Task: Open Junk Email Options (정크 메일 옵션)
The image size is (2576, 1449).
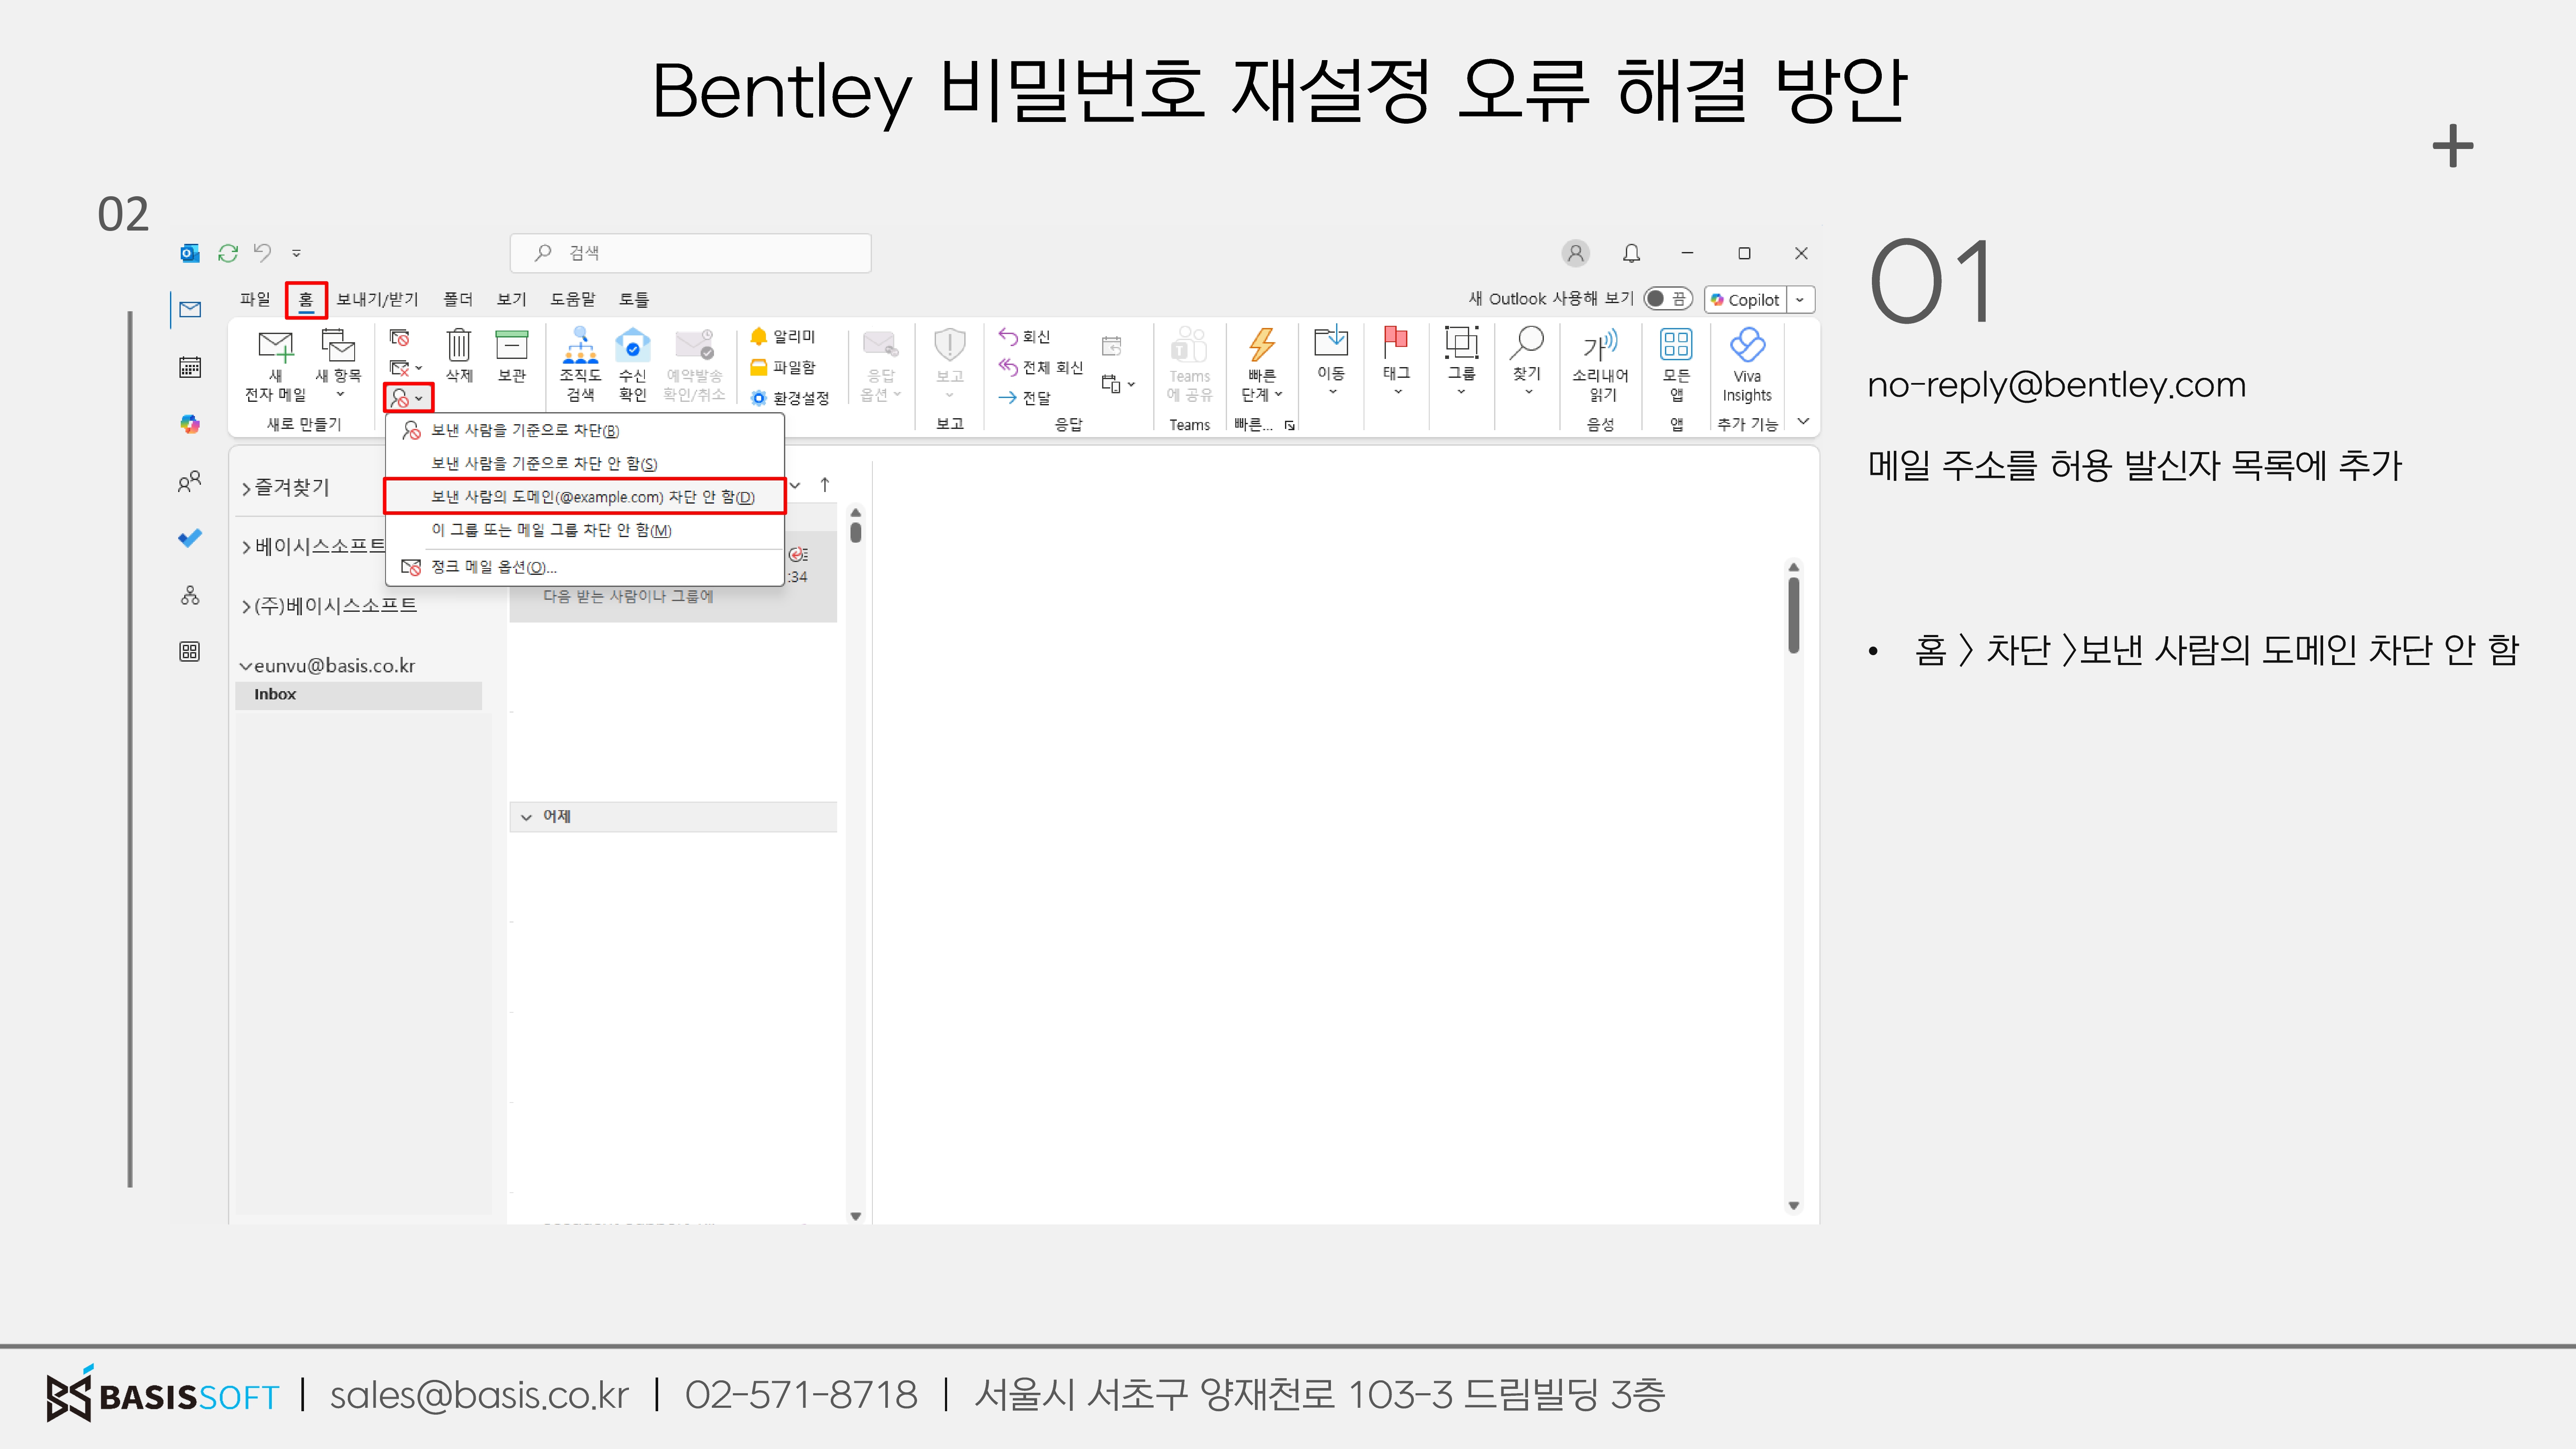Action: pyautogui.click(x=493, y=567)
